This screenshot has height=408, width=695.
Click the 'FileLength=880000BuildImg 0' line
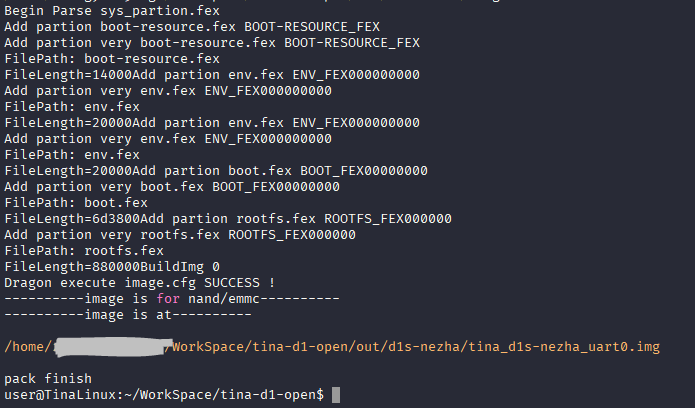[104, 267]
